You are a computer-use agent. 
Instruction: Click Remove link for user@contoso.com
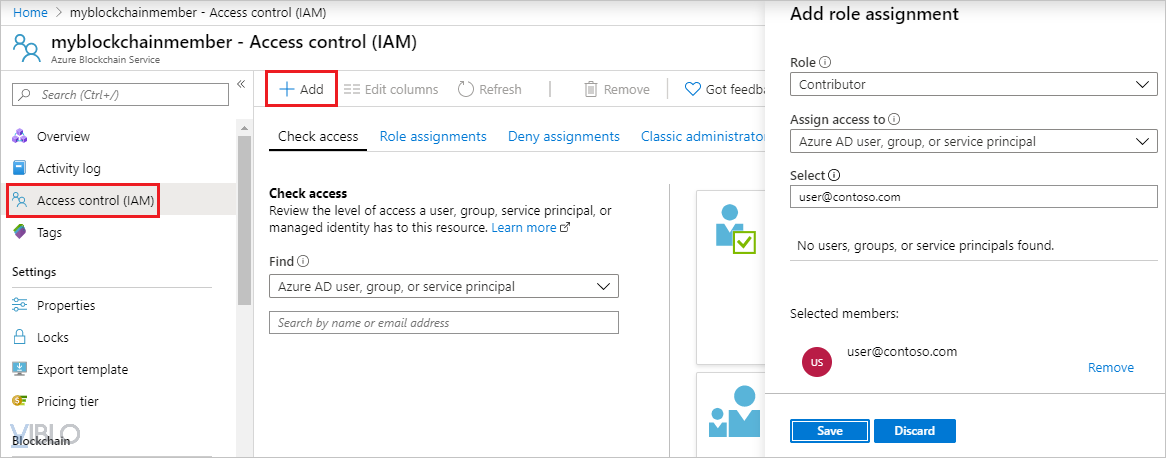[x=1110, y=368]
